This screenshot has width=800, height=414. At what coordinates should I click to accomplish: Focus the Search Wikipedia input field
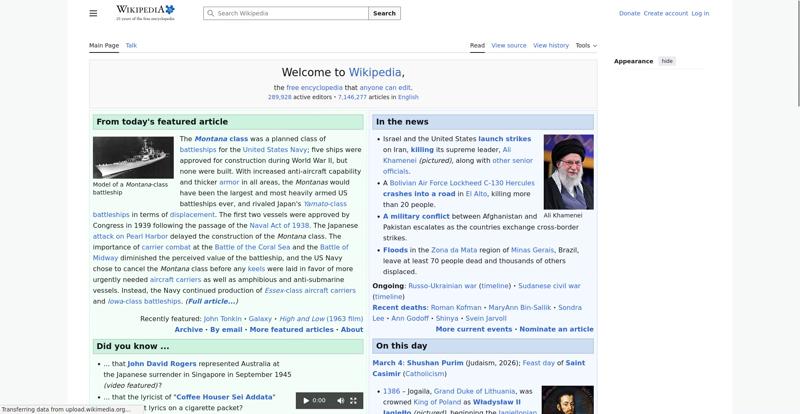click(x=290, y=14)
